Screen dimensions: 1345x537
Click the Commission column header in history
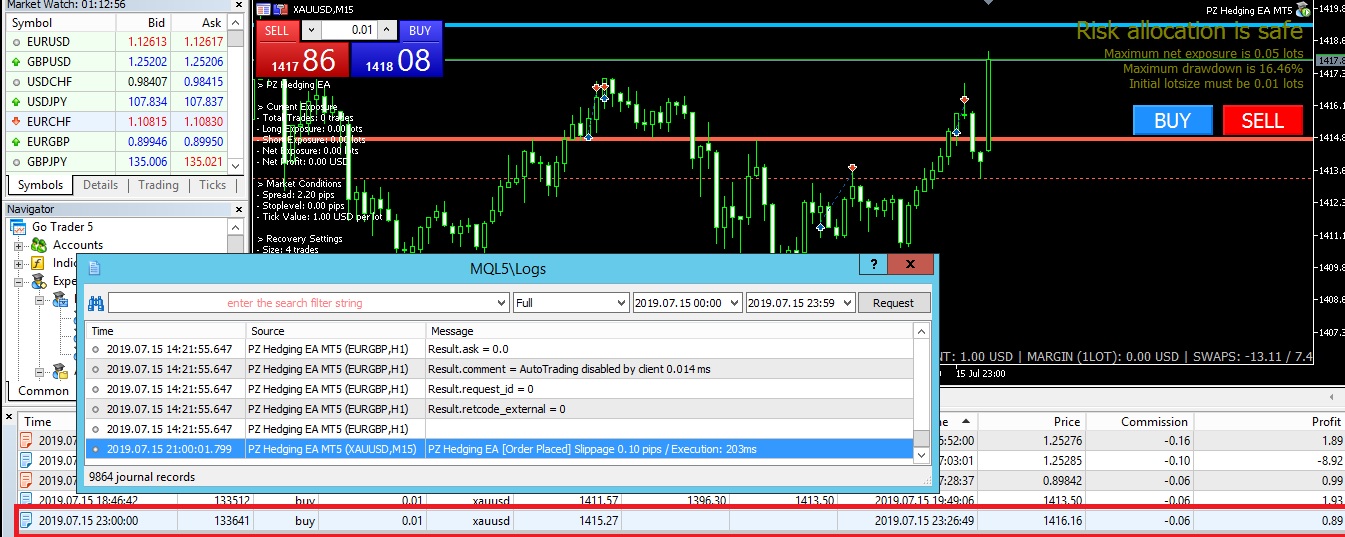pos(1139,422)
